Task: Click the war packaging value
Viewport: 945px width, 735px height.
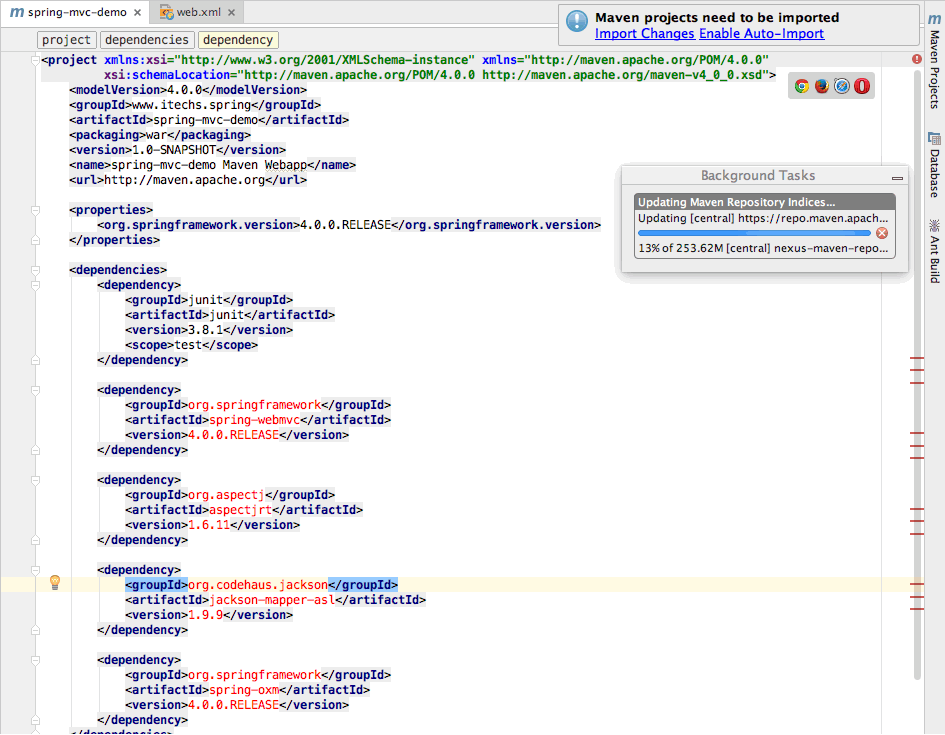Action: click(x=157, y=135)
